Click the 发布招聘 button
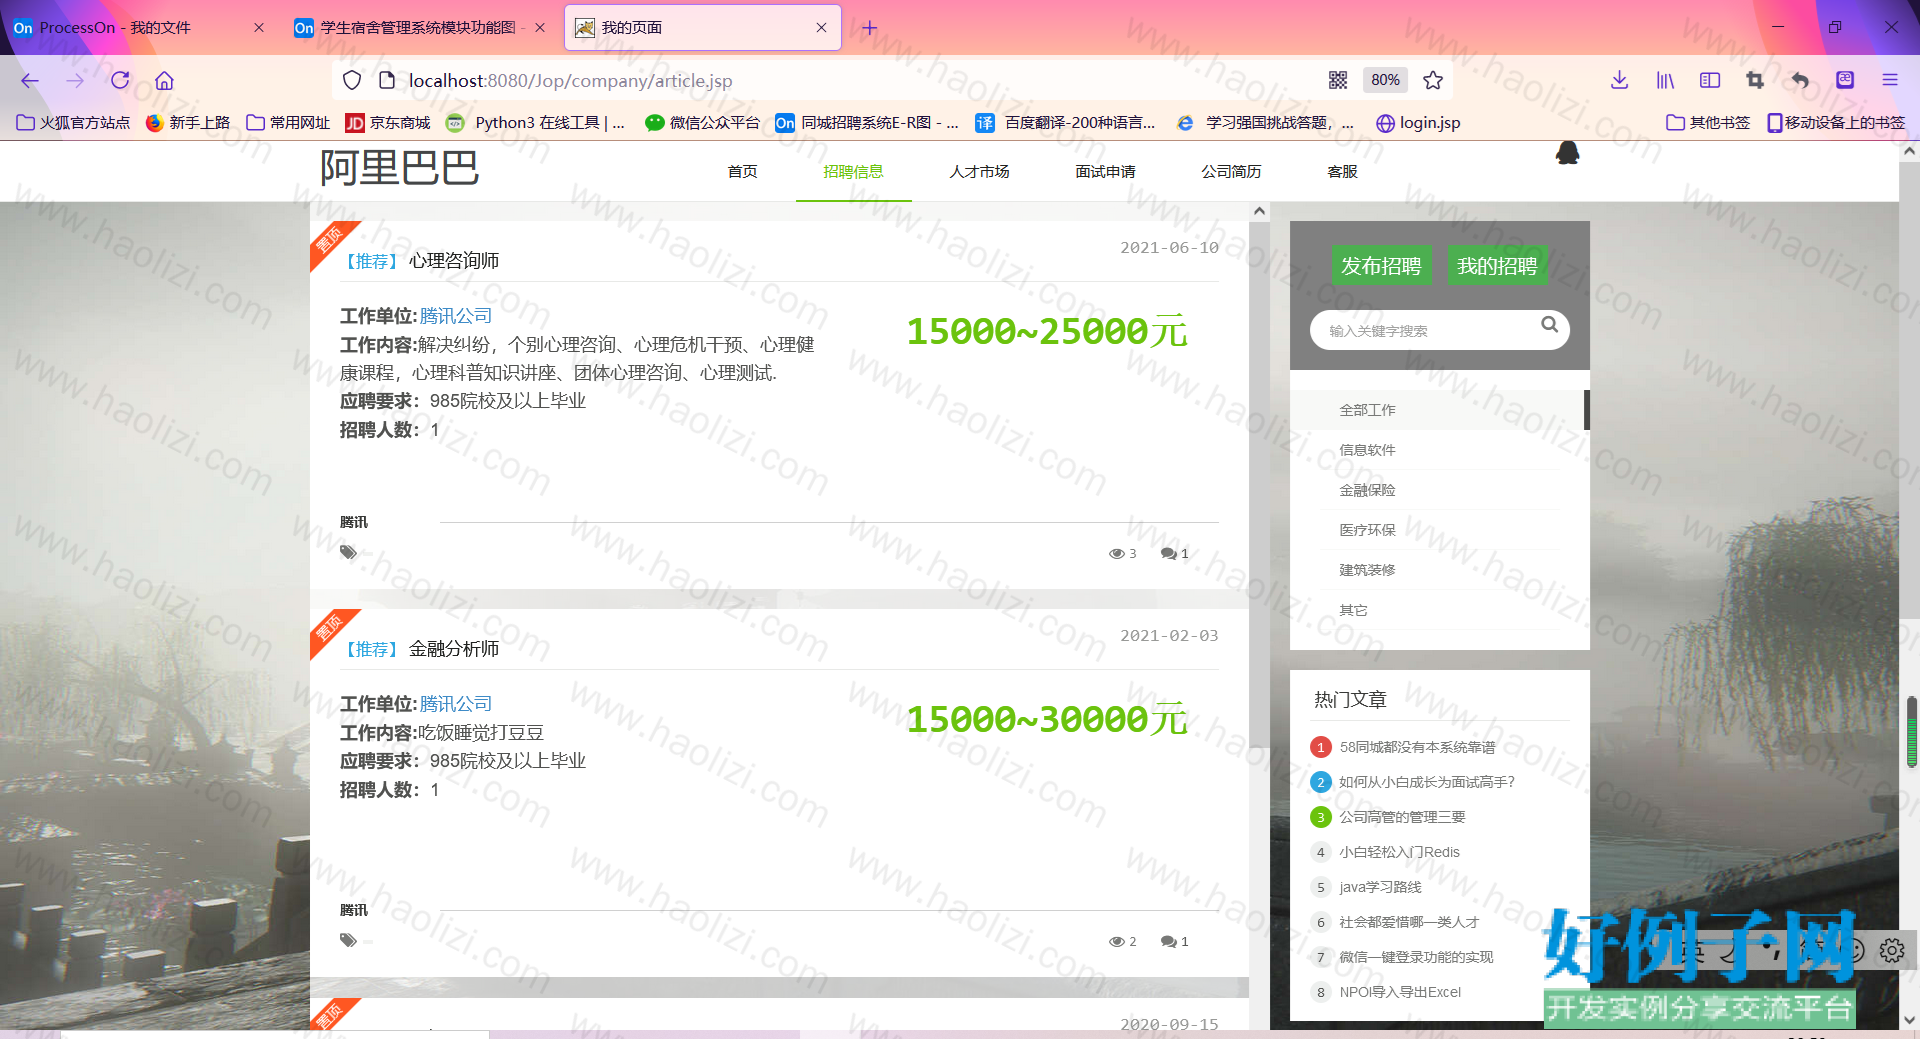This screenshot has width=1920, height=1039. (1381, 266)
